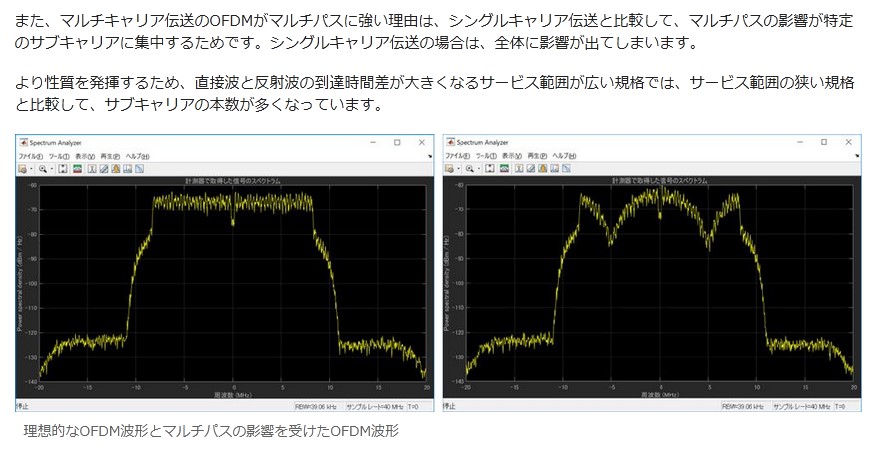Expand zoom dropdown arrow in right analyzer
The width and height of the screenshot is (879, 452).
click(x=479, y=169)
